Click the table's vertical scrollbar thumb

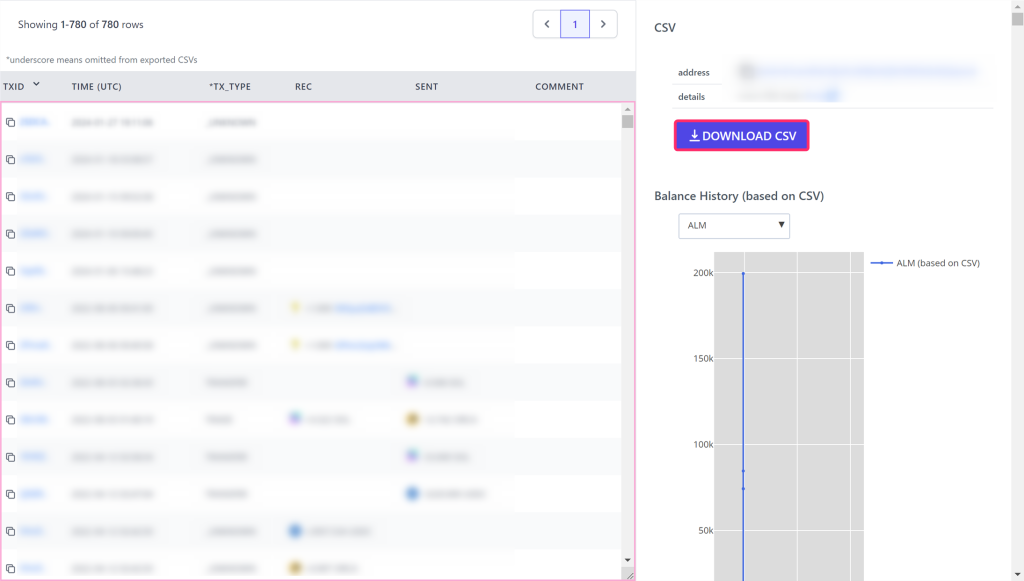627,122
